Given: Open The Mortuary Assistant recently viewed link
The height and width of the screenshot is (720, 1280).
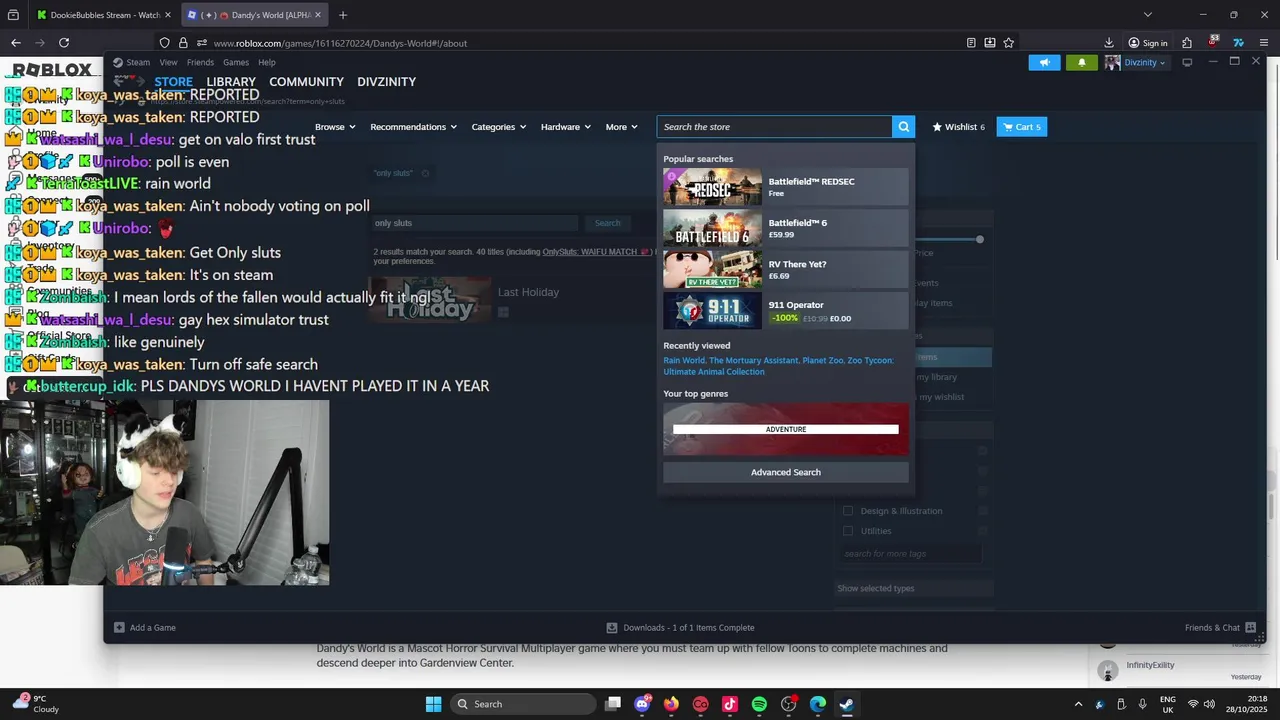Looking at the screenshot, I should coord(752,360).
